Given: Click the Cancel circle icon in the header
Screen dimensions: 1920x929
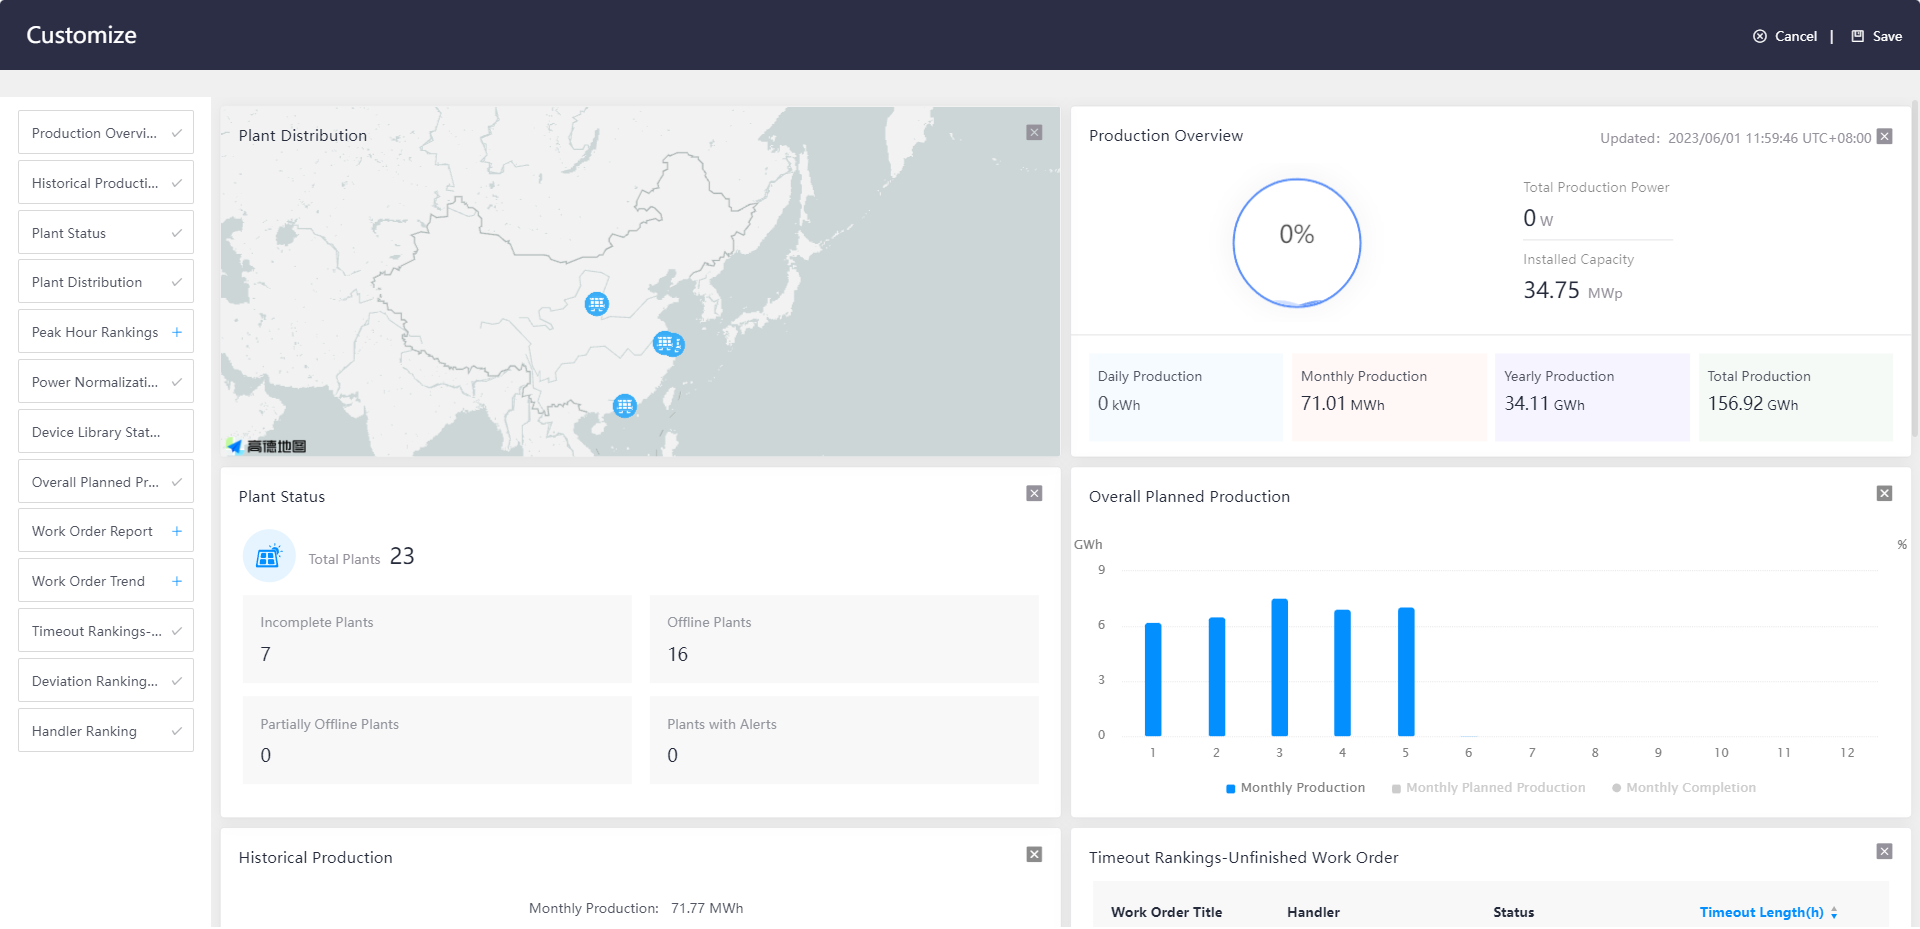Looking at the screenshot, I should point(1760,35).
